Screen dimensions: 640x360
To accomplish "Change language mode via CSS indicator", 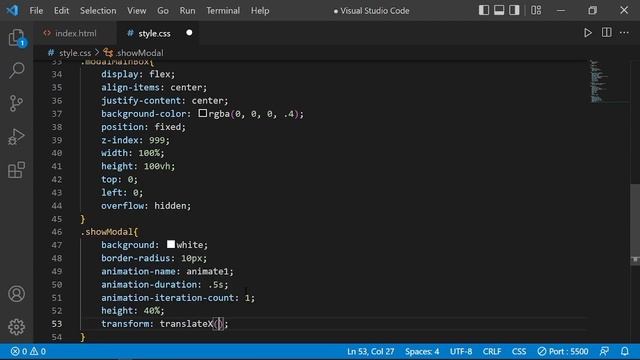I will coord(519,351).
